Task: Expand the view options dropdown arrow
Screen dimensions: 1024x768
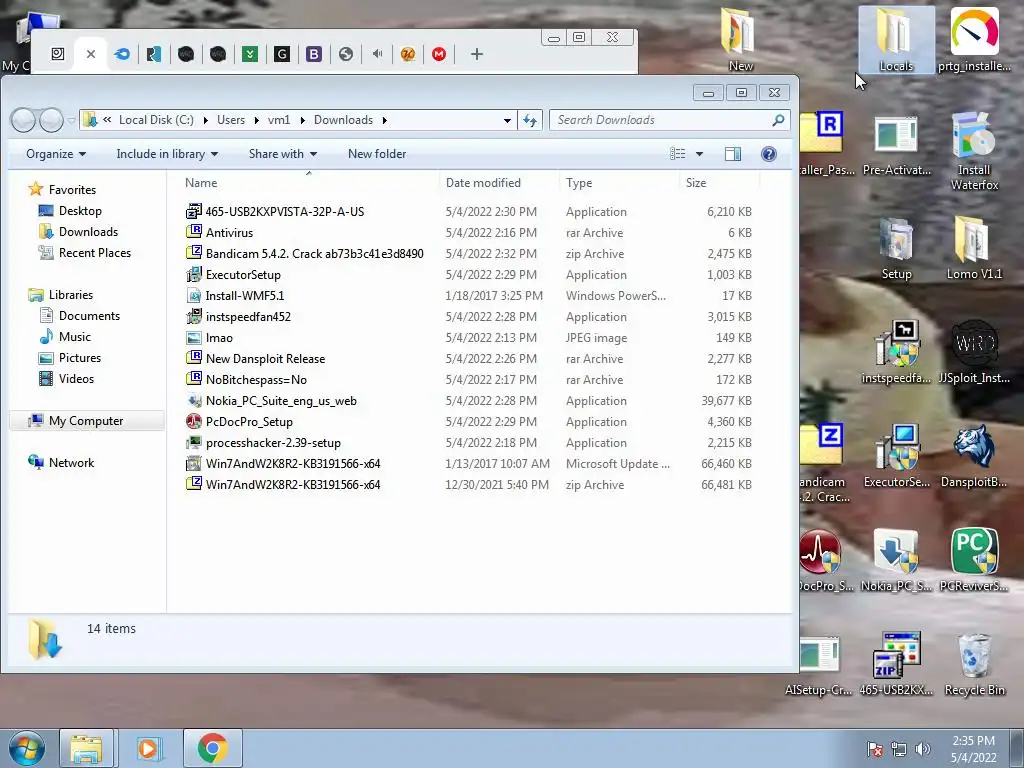Action: pos(699,154)
